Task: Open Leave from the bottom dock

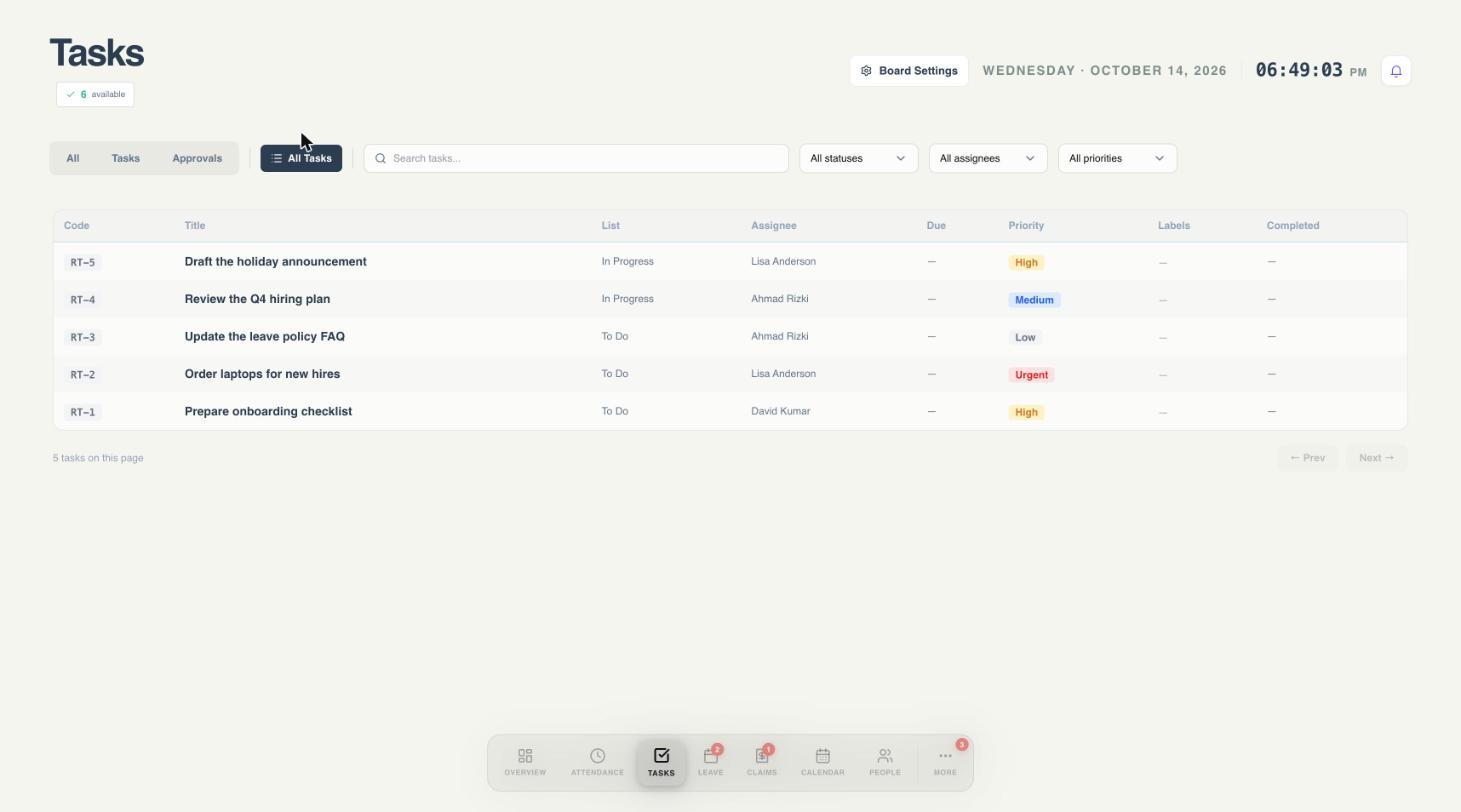Action: click(710, 762)
